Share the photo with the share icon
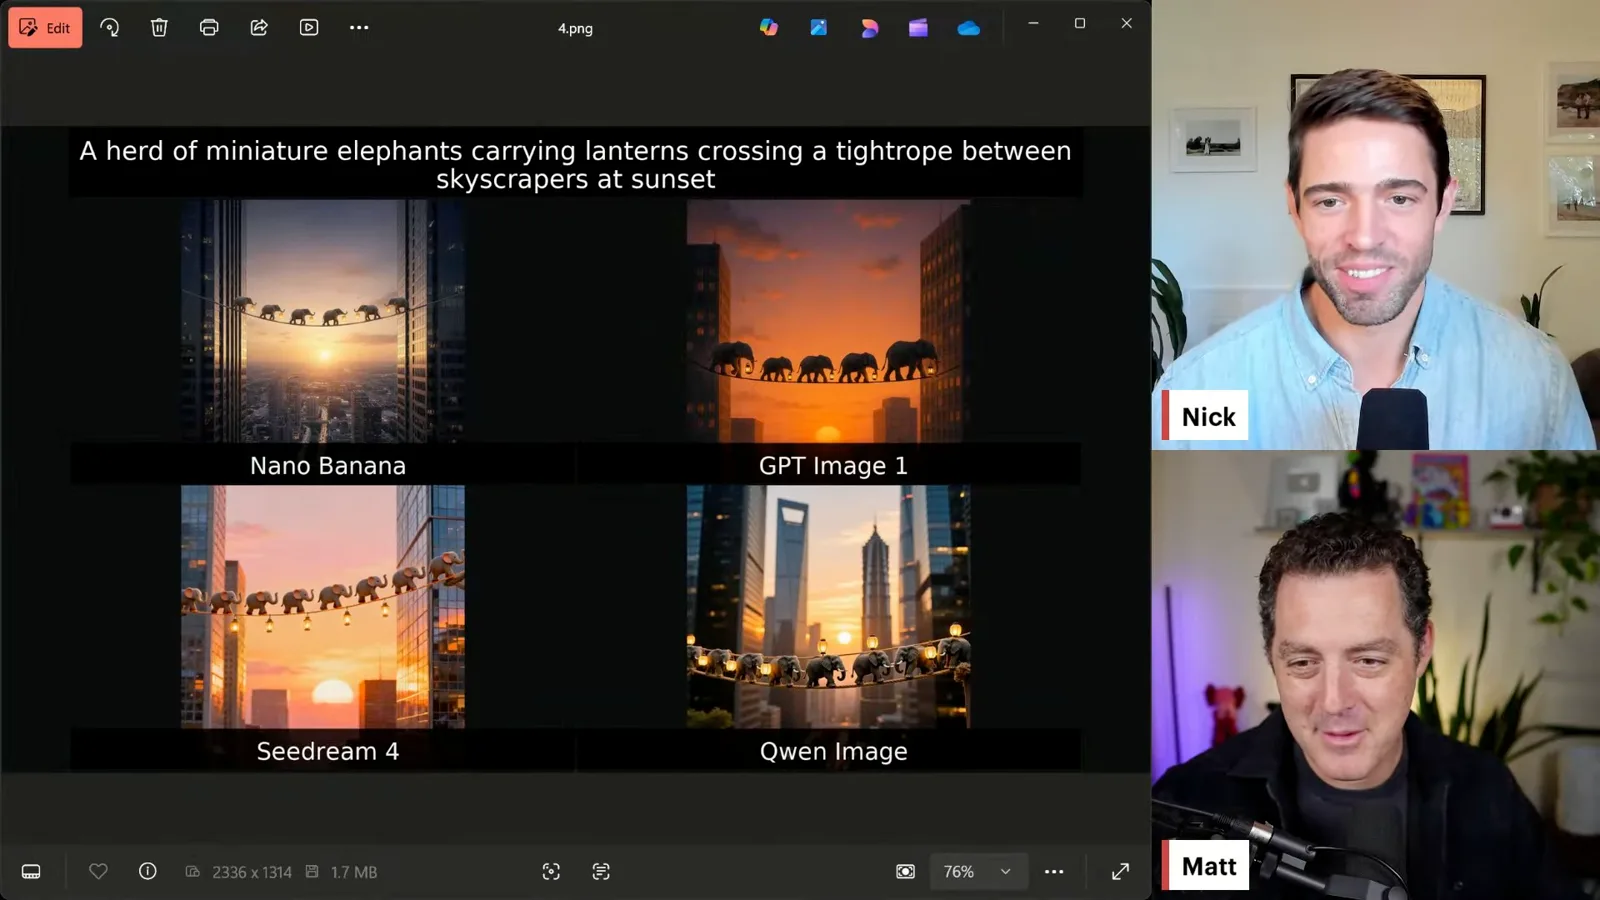This screenshot has height=900, width=1600. point(259,27)
